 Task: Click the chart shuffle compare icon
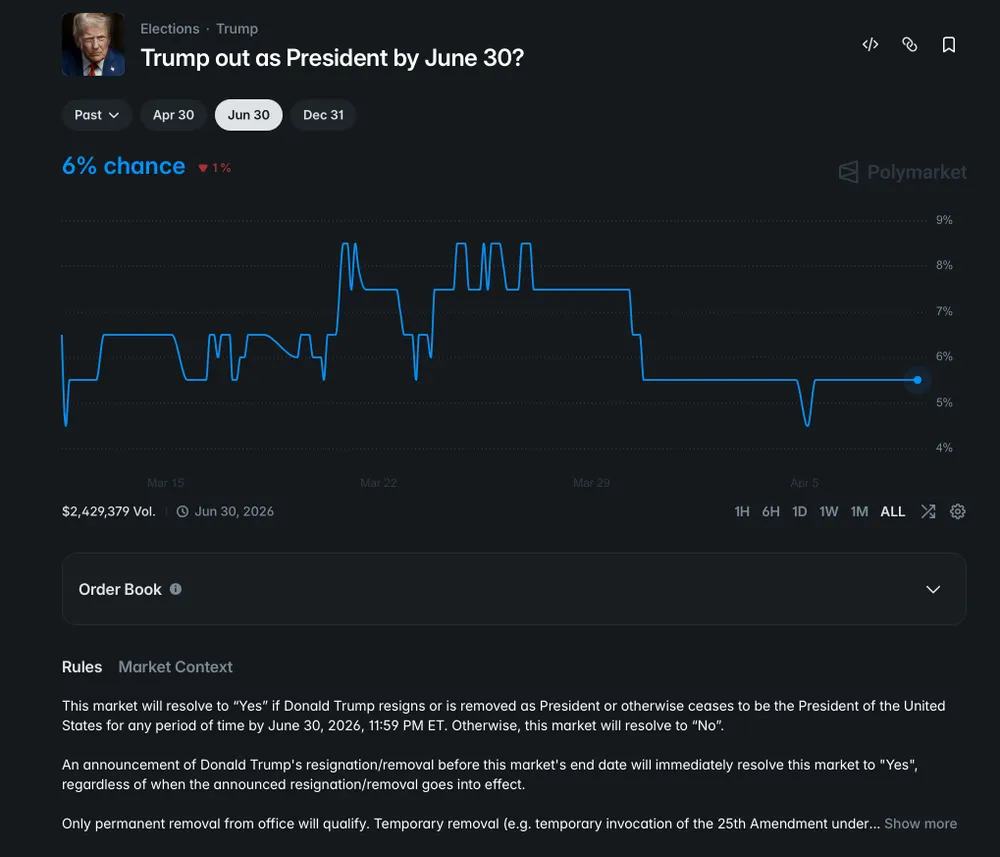(928, 511)
